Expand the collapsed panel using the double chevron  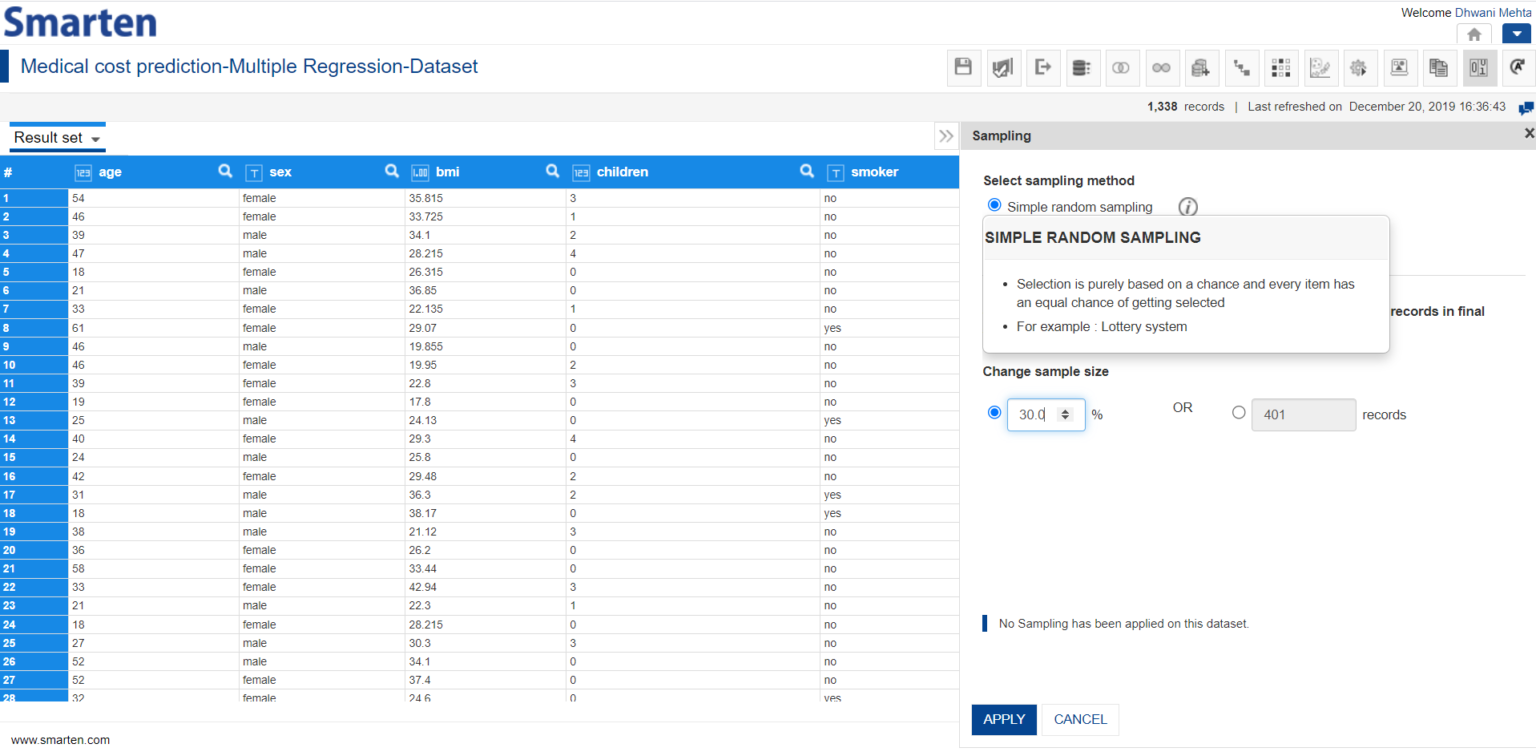[x=946, y=136]
